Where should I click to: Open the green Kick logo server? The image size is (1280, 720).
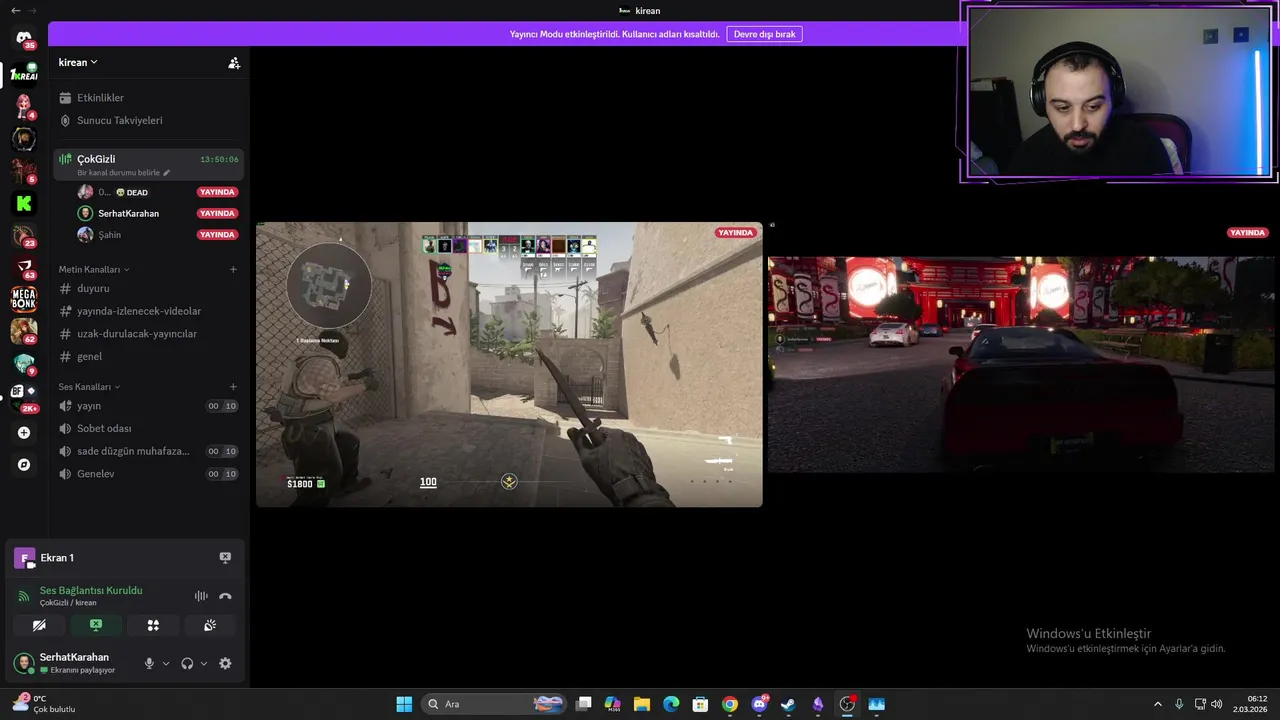(x=24, y=203)
